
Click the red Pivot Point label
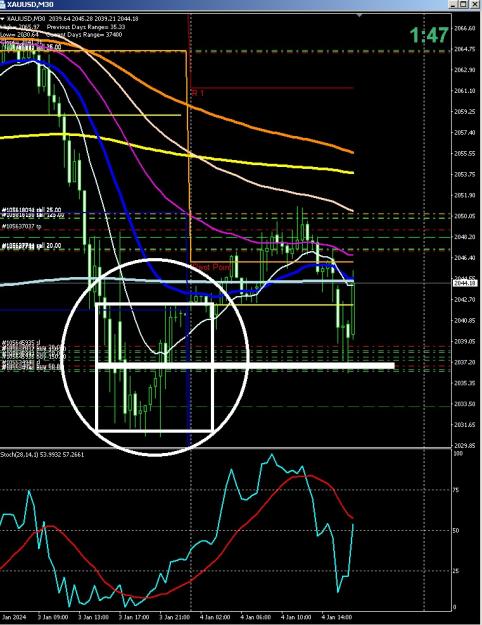[x=212, y=267]
